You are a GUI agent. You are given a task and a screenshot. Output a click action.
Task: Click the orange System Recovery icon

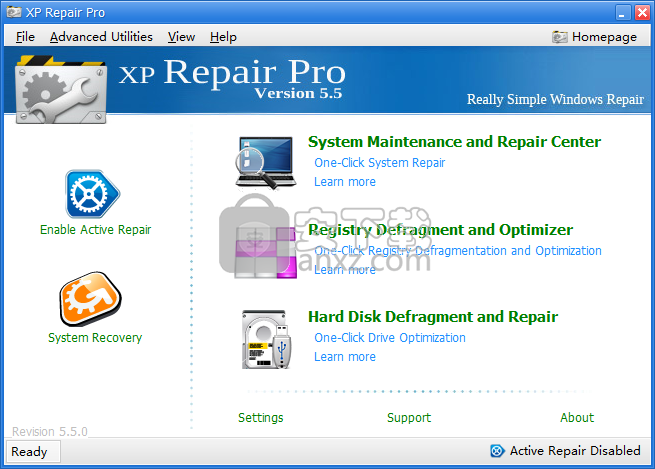click(x=91, y=299)
